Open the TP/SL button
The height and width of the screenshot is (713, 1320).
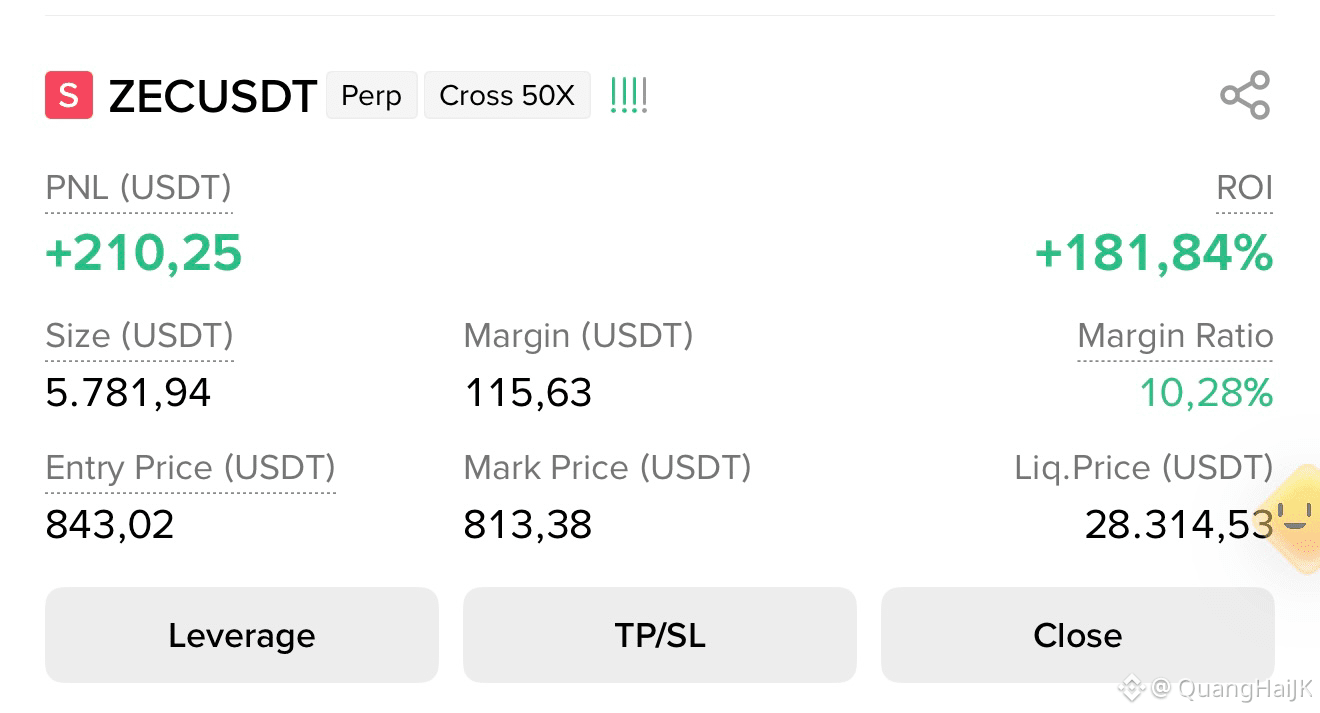[660, 635]
